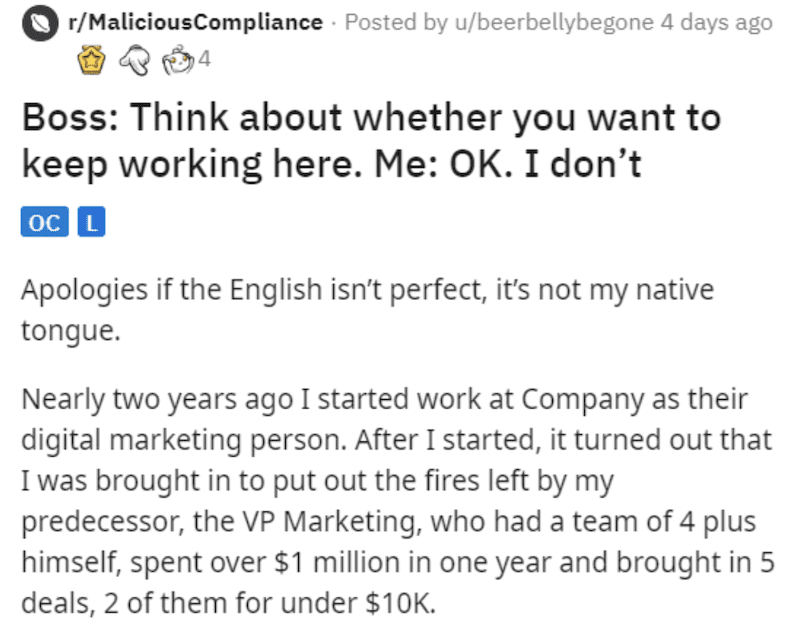800x634 pixels.
Task: Click the blue L flair tag
Action: [x=91, y=221]
